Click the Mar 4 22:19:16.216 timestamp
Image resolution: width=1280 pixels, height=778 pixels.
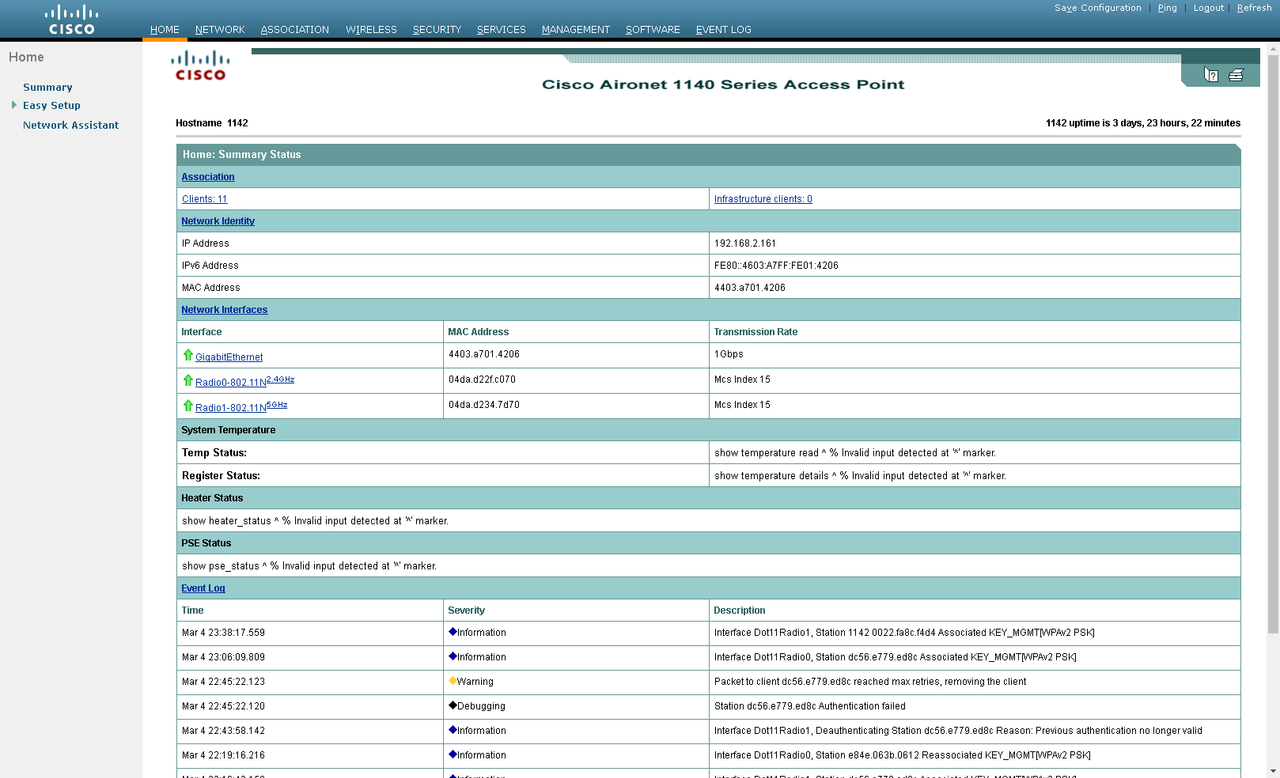(x=224, y=755)
